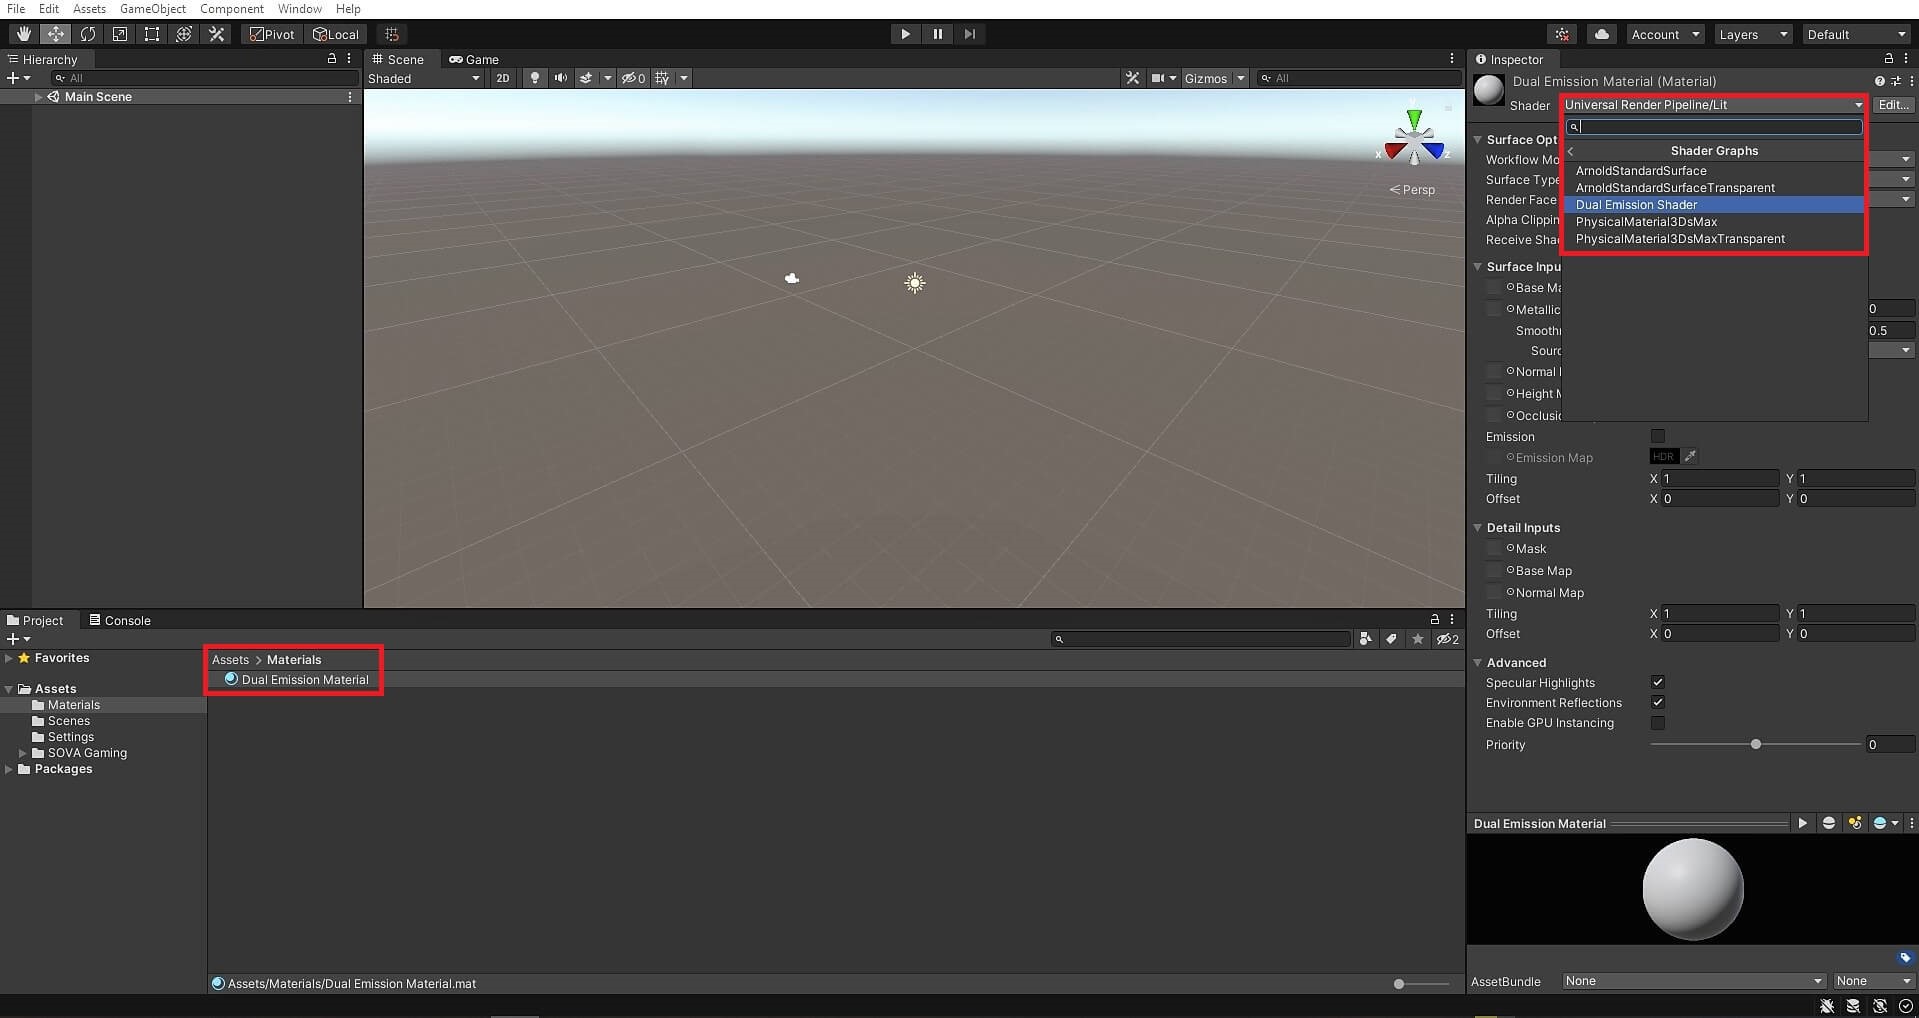Viewport: 1919px width, 1018px height.
Task: Select the Move tool
Action: (55, 34)
